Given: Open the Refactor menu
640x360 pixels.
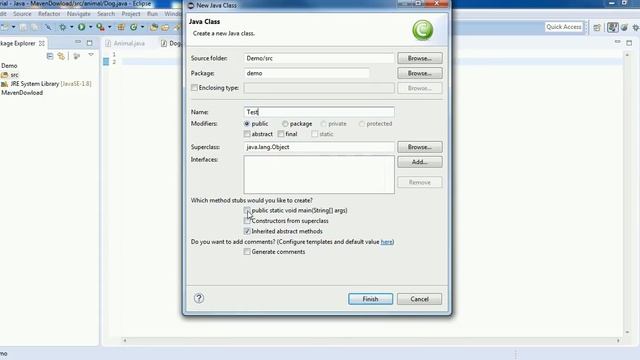Looking at the screenshot, I should click(49, 14).
